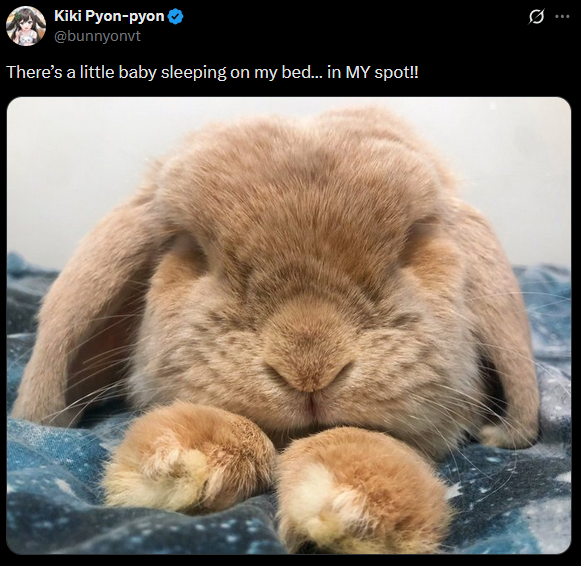Open the three-dot More options menu
Screen dimensions: 581x566
(562, 16)
